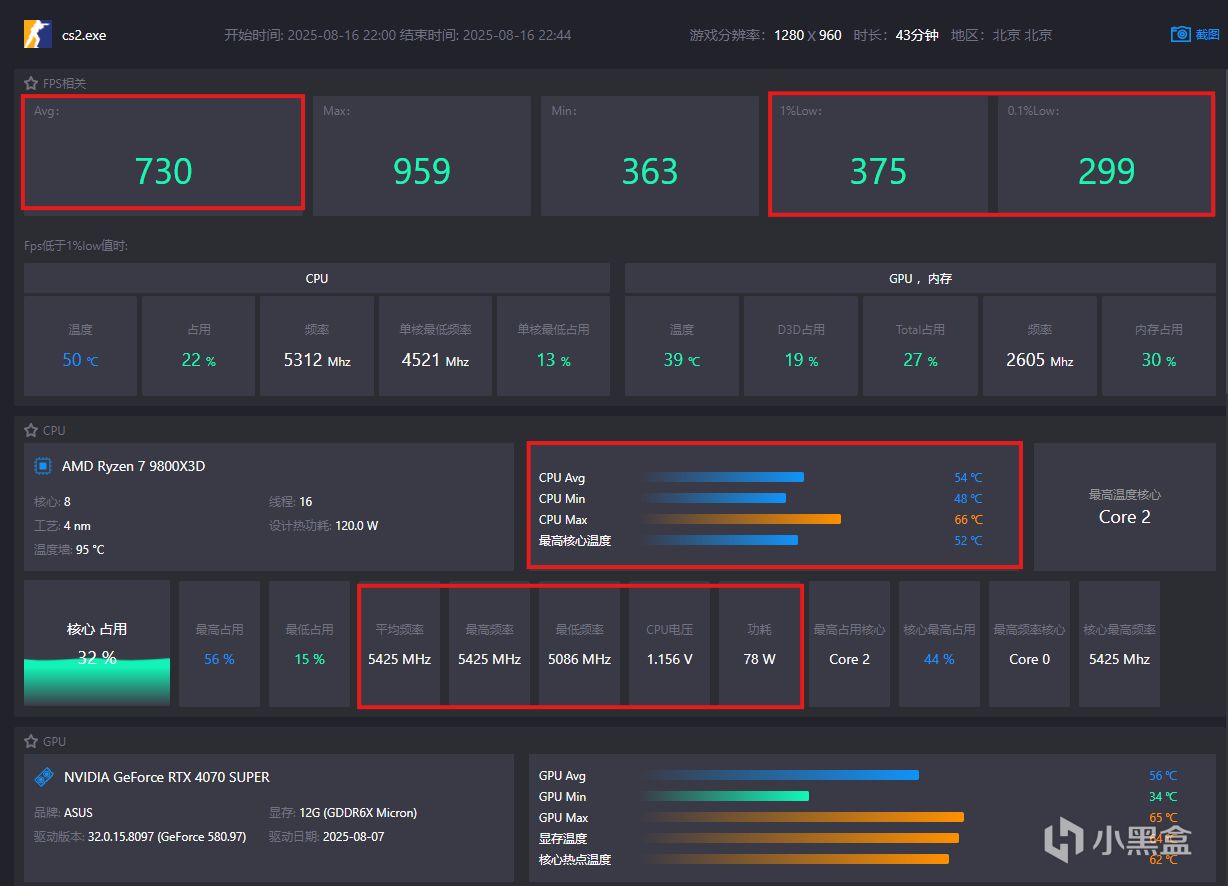Open the GPU, 内存 header tab
The image size is (1228, 886).
click(x=920, y=278)
